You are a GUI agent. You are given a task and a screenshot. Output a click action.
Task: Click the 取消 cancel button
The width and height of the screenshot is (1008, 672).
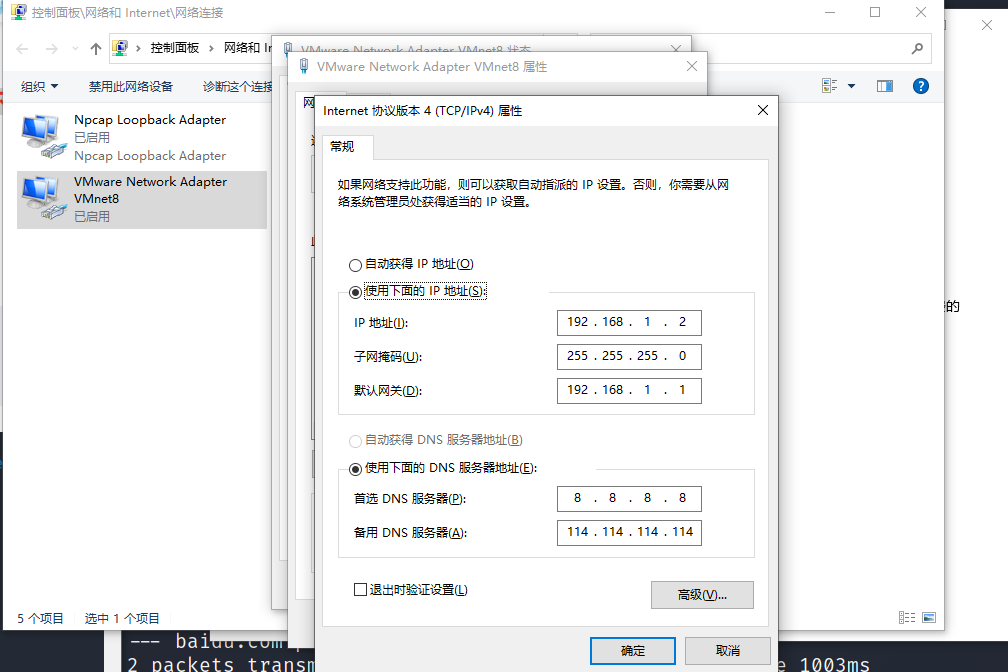(728, 651)
